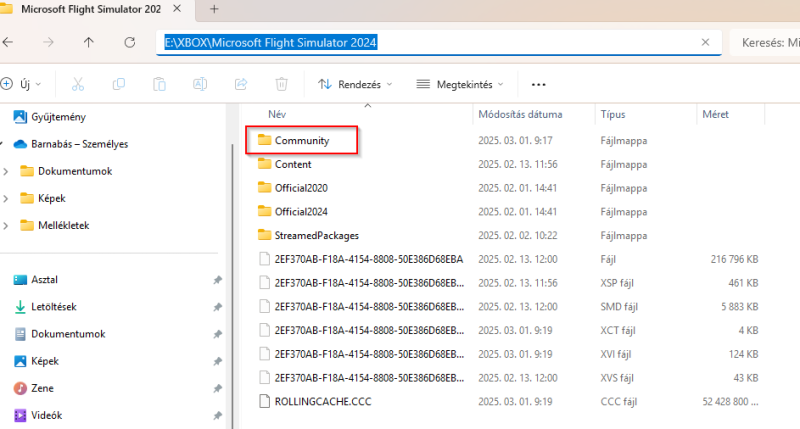The height and width of the screenshot is (429, 800).
Task: Select the 216 796 KB Fájl row
Action: [x=508, y=259]
